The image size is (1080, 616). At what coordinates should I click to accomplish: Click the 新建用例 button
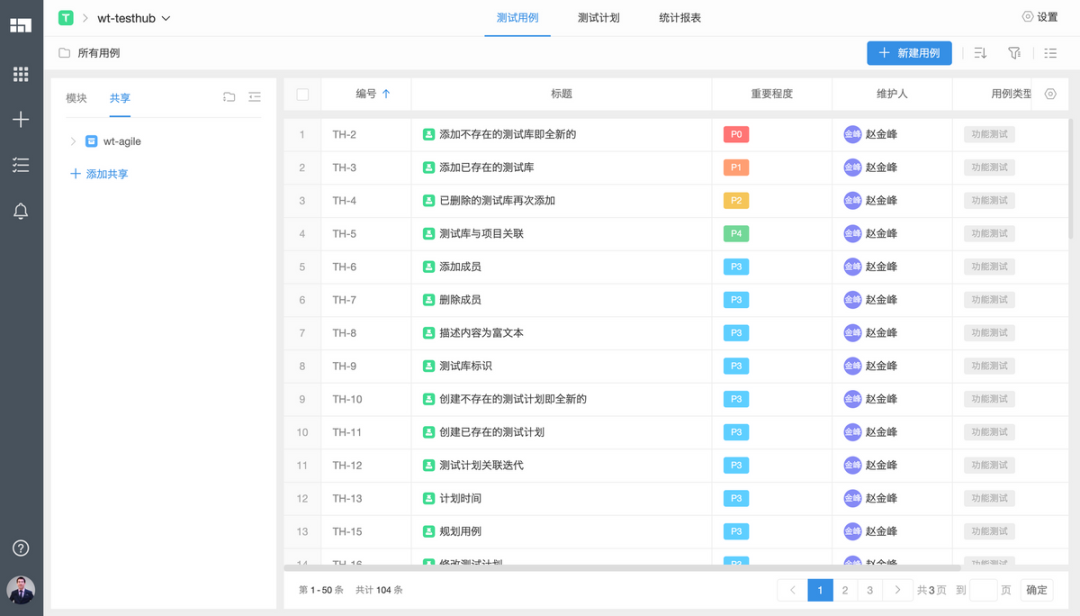pyautogui.click(x=909, y=53)
